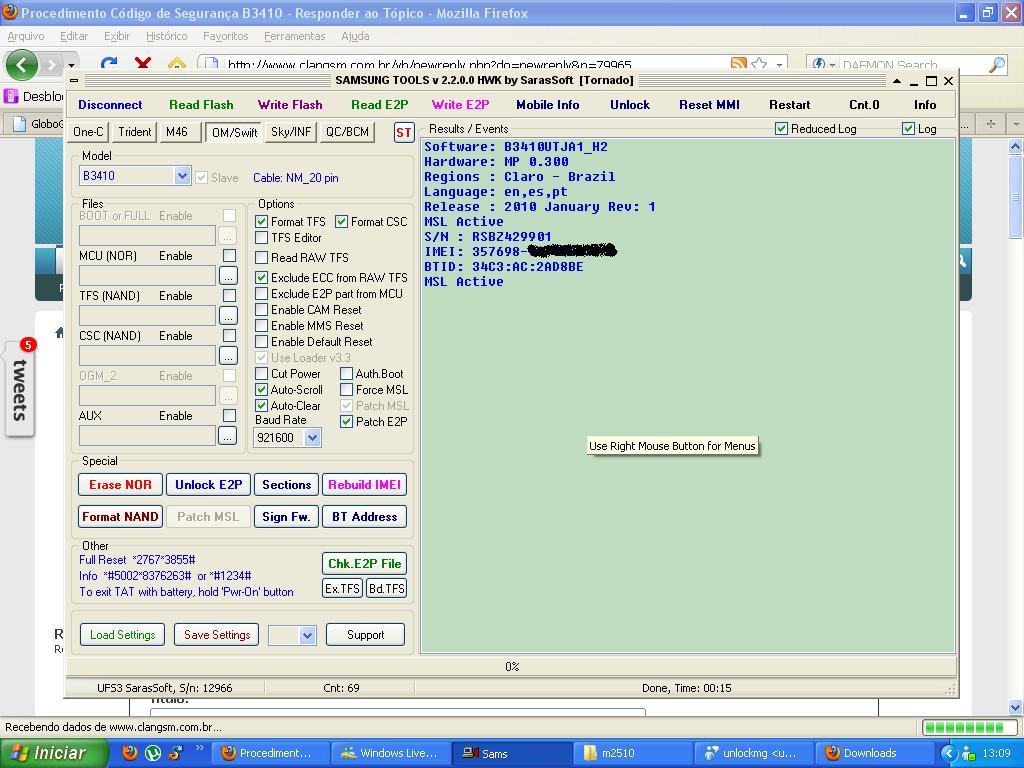The width and height of the screenshot is (1024, 768).
Task: Click the Bd.TFS button
Action: (x=386, y=588)
